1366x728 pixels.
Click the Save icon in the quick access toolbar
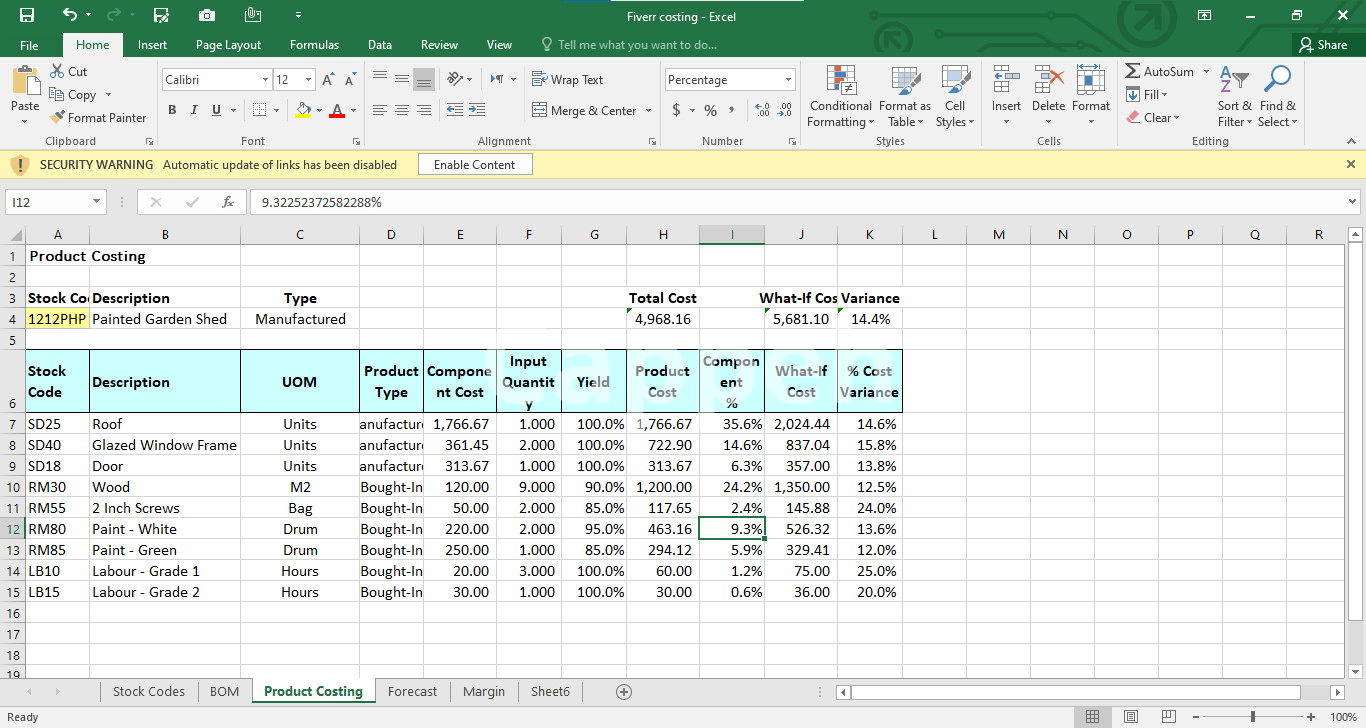pyautogui.click(x=27, y=15)
